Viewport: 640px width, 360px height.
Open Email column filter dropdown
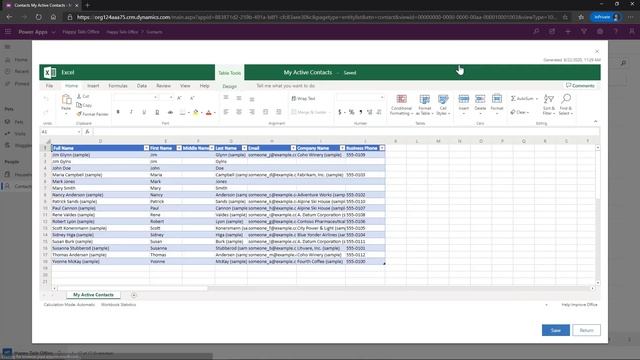(x=293, y=148)
